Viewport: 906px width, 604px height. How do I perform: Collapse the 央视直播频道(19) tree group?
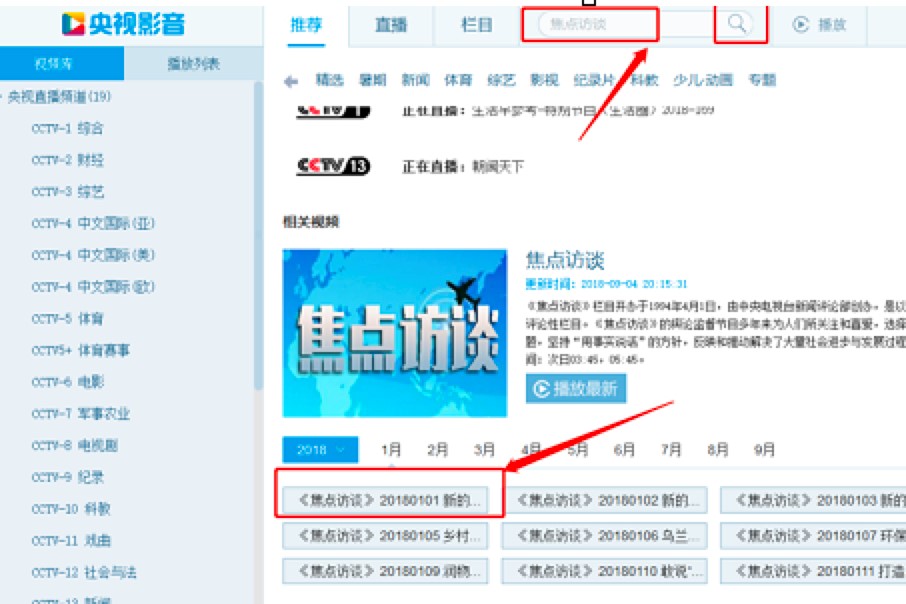pos(59,97)
